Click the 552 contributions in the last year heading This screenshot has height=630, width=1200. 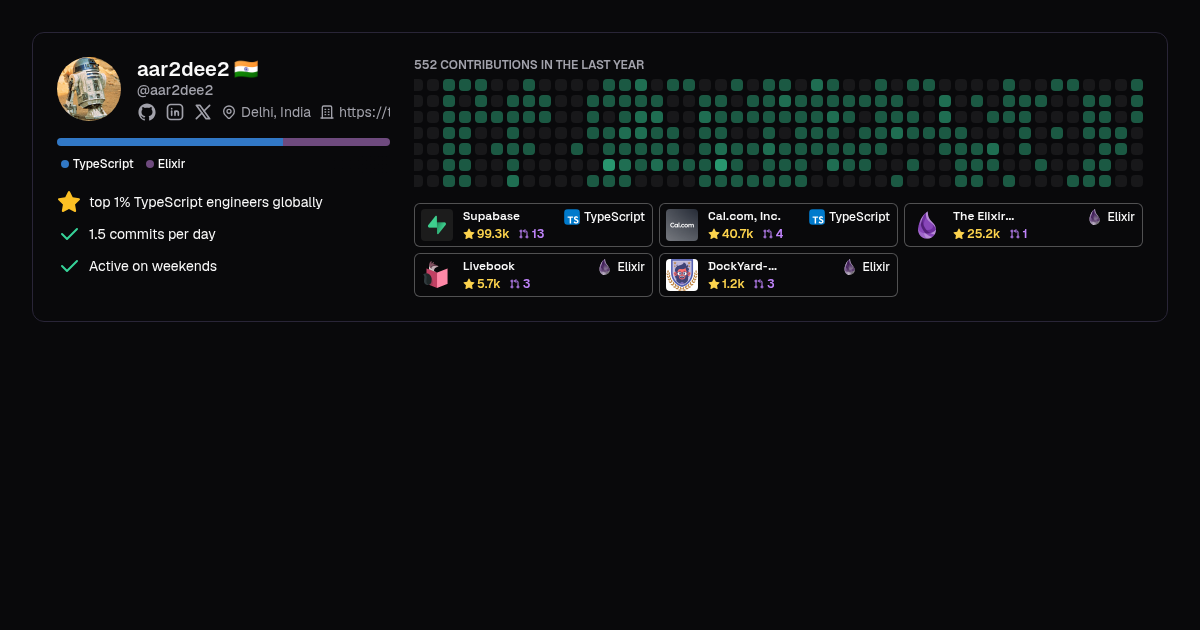pos(529,65)
